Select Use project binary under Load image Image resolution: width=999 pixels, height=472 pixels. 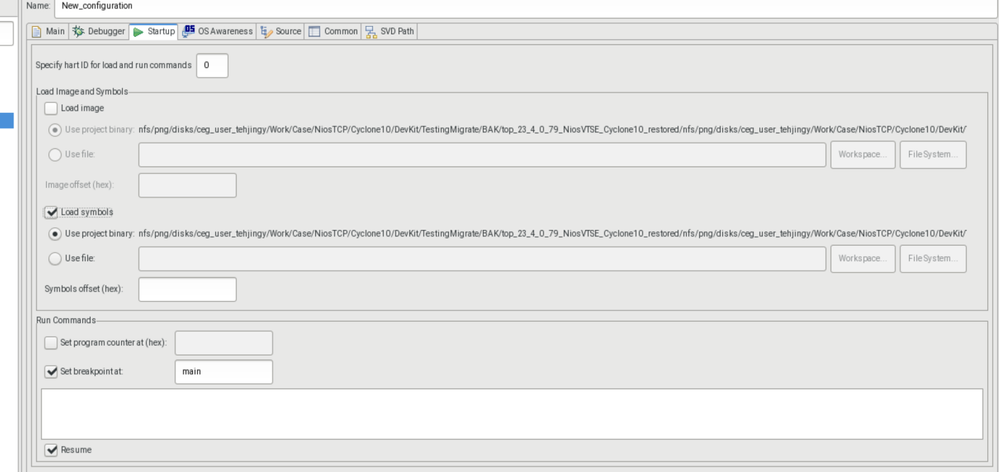55,130
